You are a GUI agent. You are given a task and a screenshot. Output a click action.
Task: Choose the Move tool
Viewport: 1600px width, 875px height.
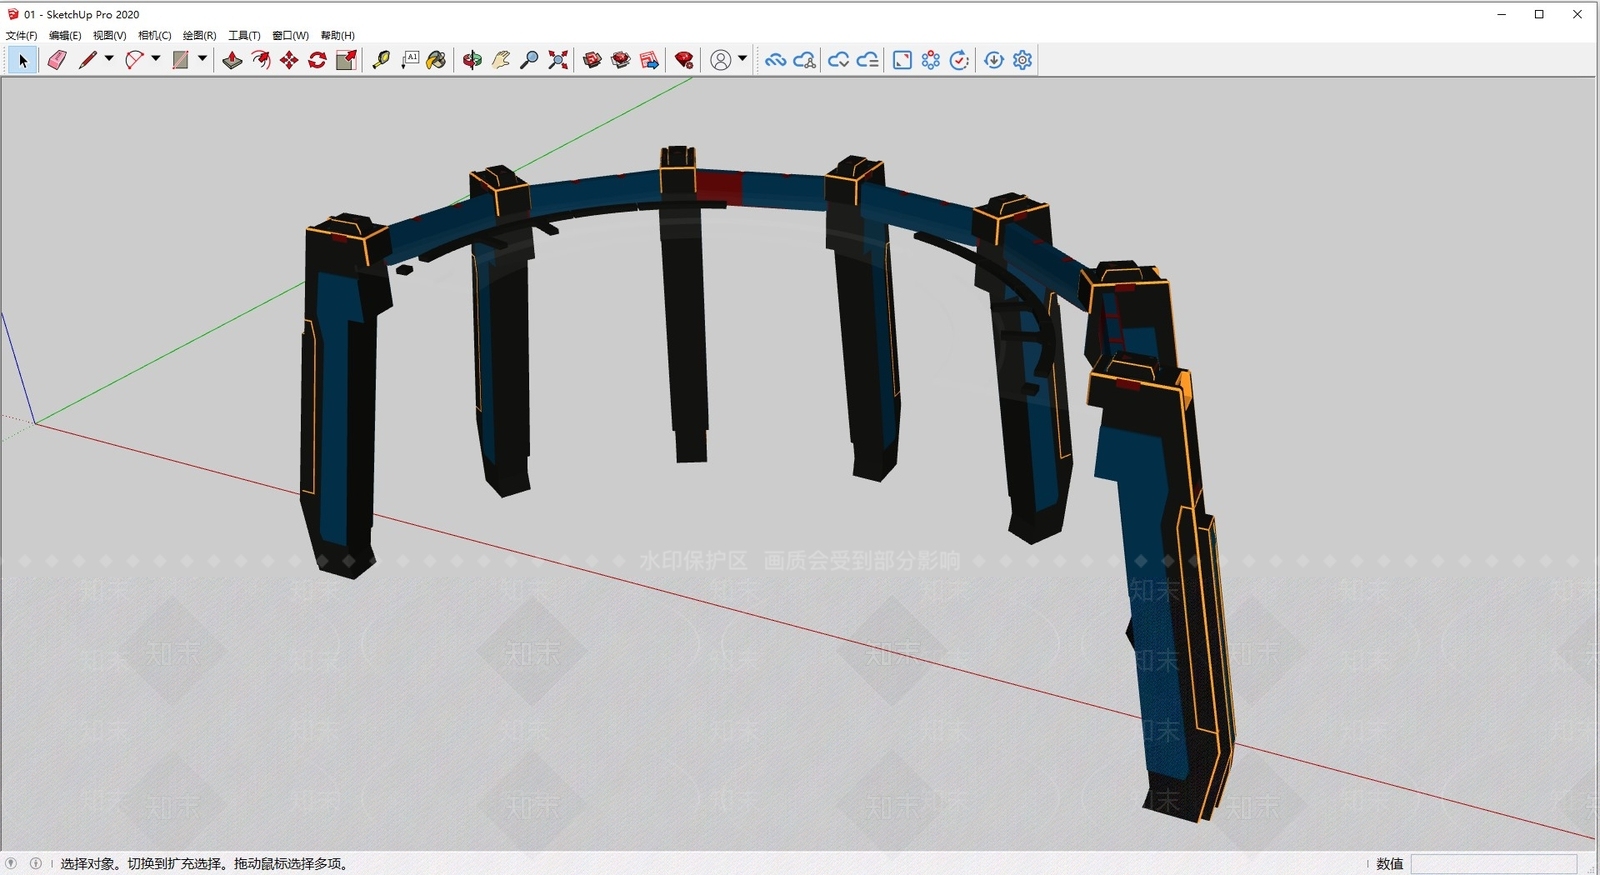pos(289,60)
